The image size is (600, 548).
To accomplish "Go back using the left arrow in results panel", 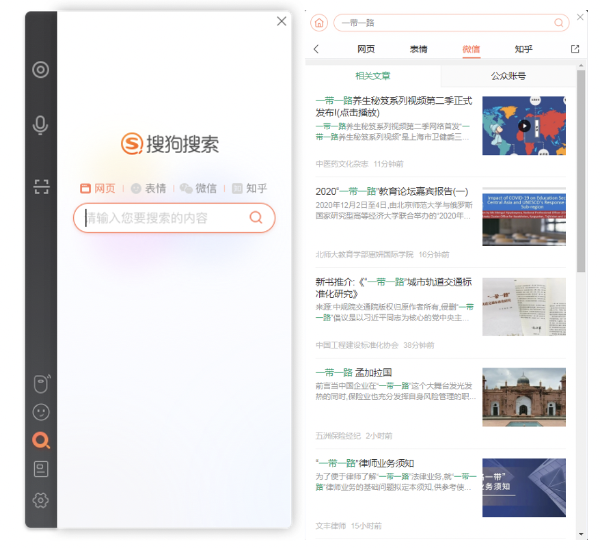I will 316,49.
